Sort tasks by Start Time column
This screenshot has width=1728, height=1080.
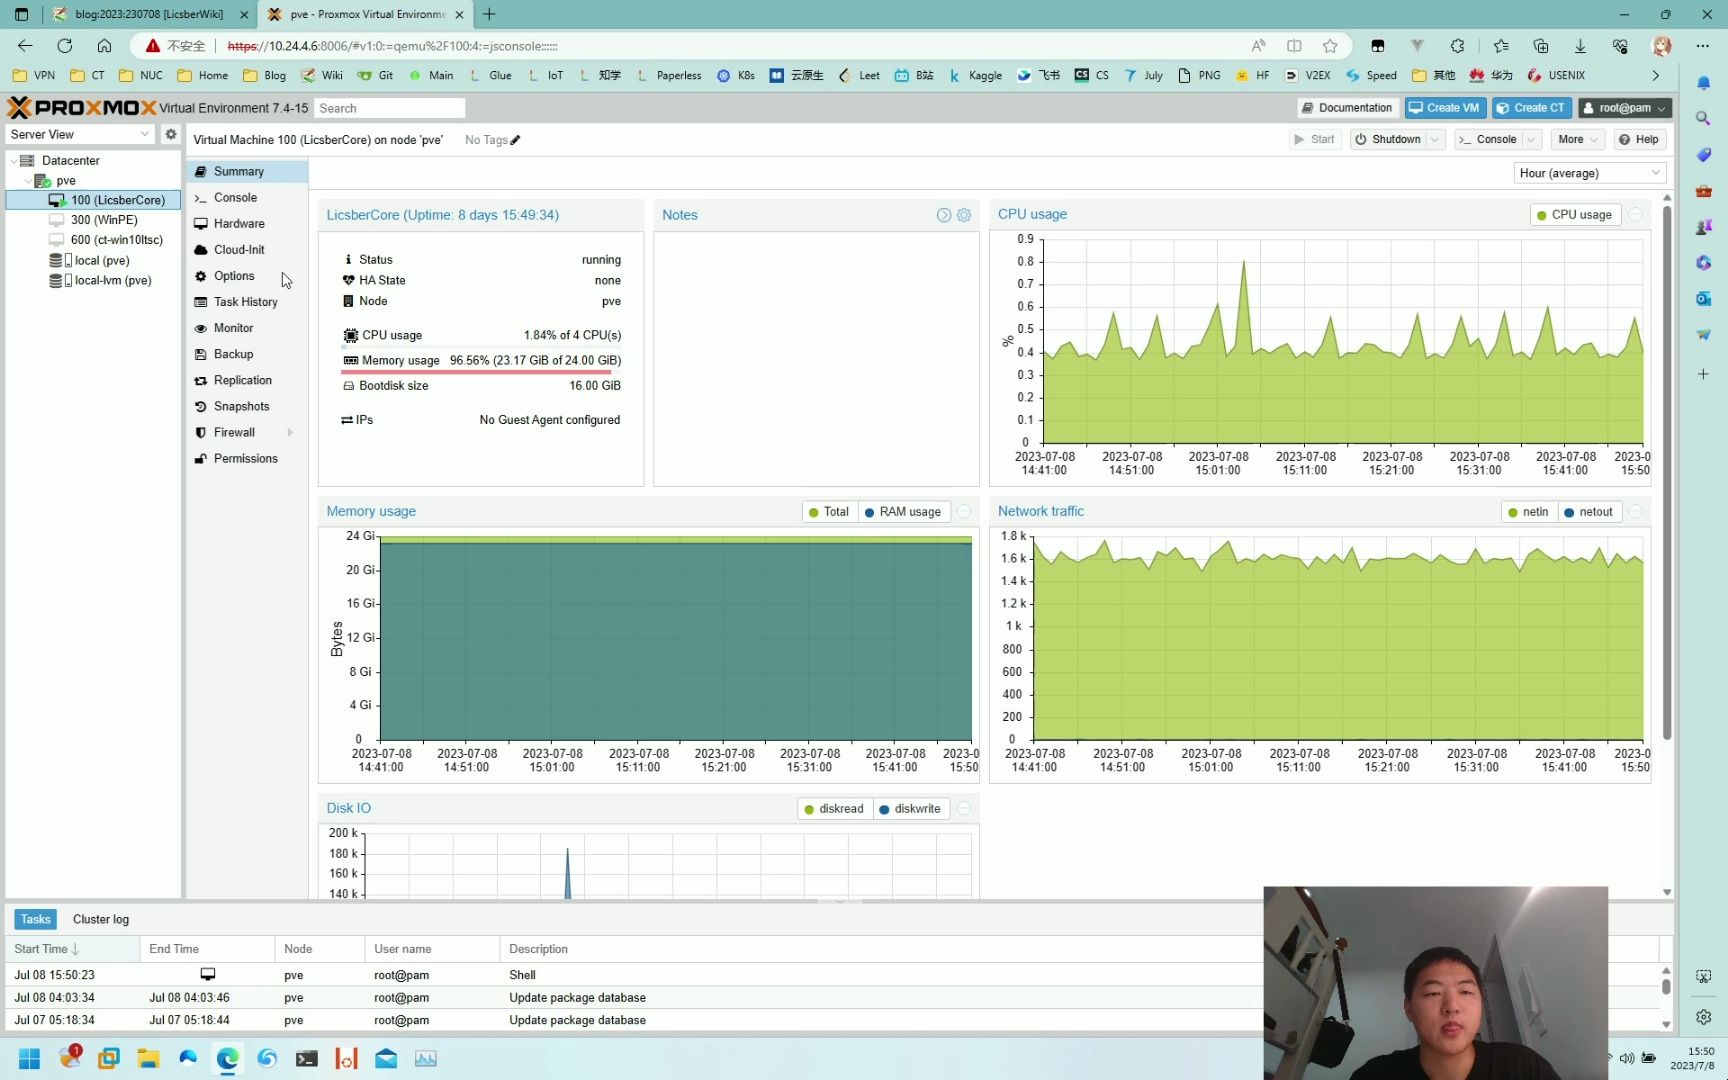pyautogui.click(x=72, y=949)
